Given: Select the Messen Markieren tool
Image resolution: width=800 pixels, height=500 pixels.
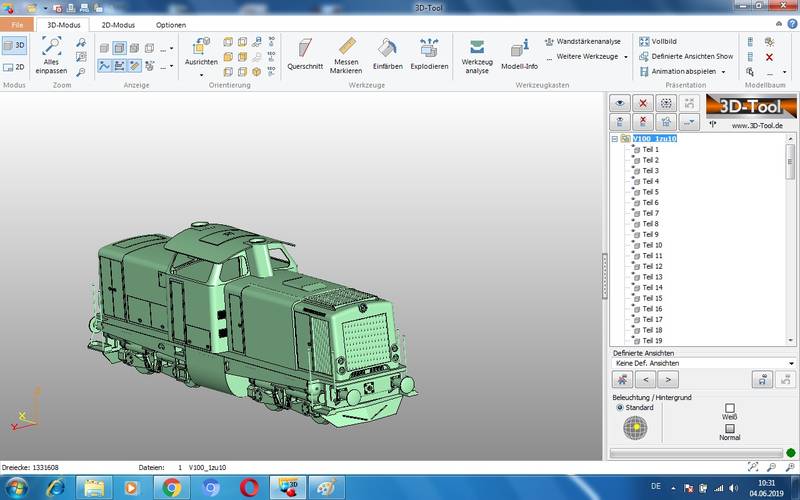Looking at the screenshot, I should (x=346, y=55).
